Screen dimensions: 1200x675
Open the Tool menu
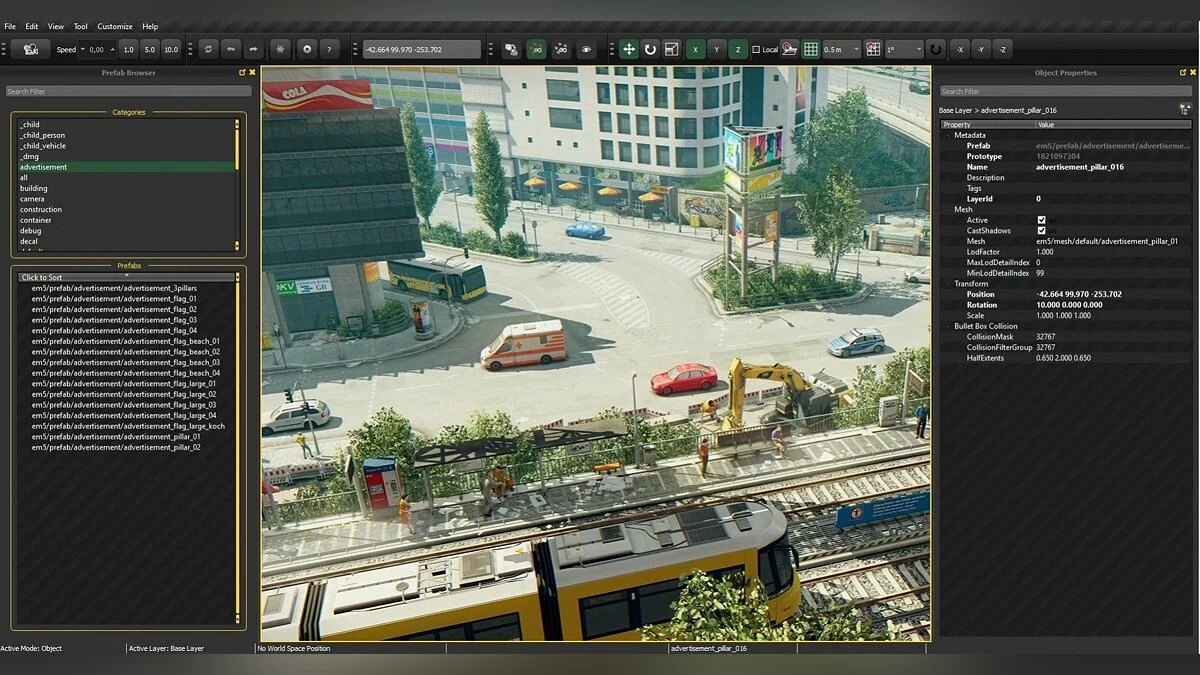coord(81,26)
